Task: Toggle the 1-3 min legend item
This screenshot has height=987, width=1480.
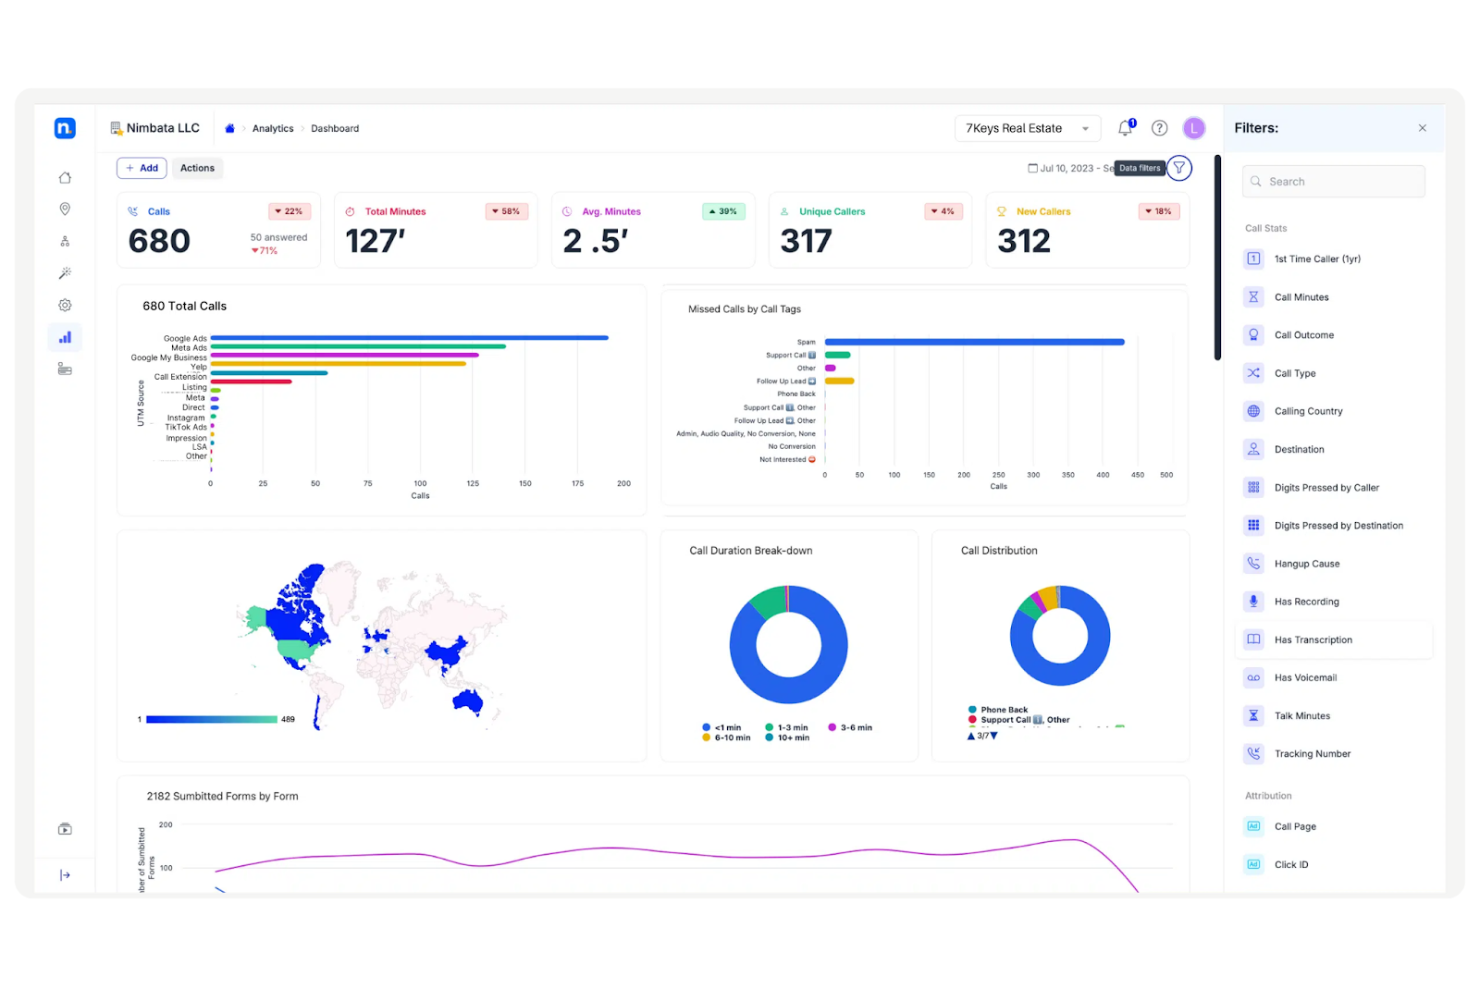Action: (x=786, y=727)
